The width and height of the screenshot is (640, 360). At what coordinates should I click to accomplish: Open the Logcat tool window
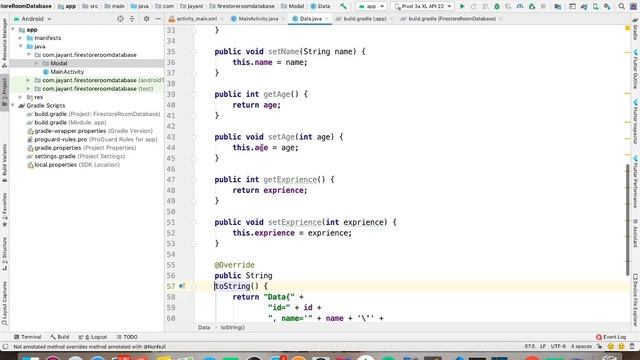[93, 337]
